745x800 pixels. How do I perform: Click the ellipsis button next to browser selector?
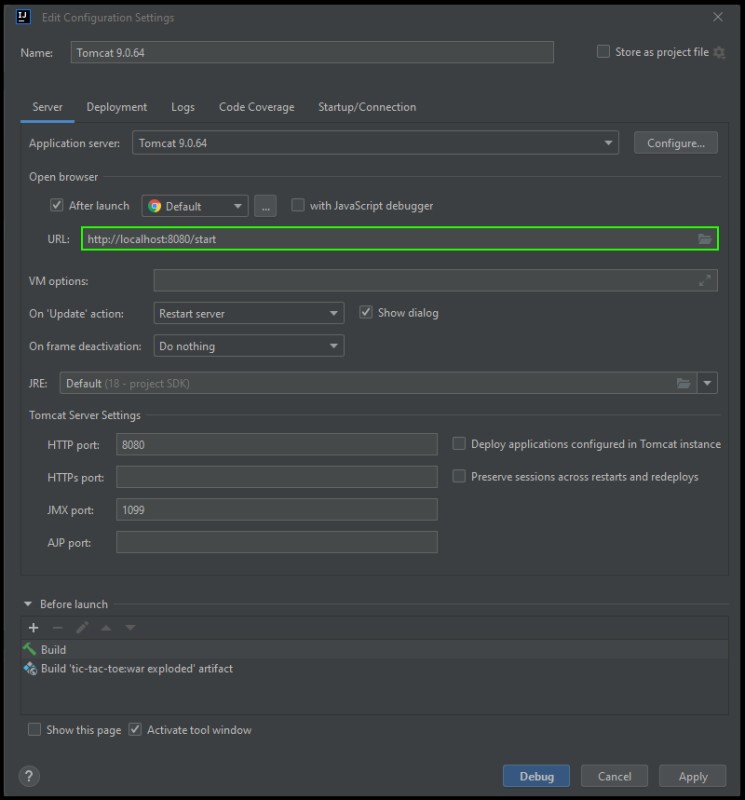tap(264, 206)
